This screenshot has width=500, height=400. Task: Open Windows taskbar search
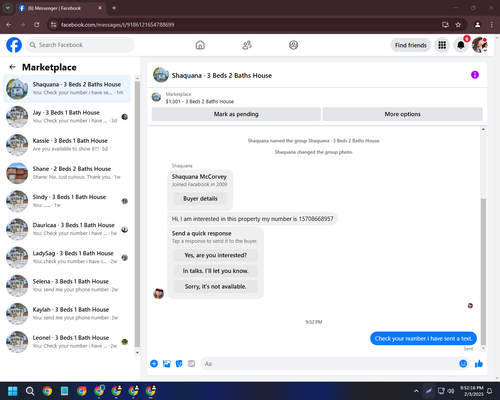30,391
